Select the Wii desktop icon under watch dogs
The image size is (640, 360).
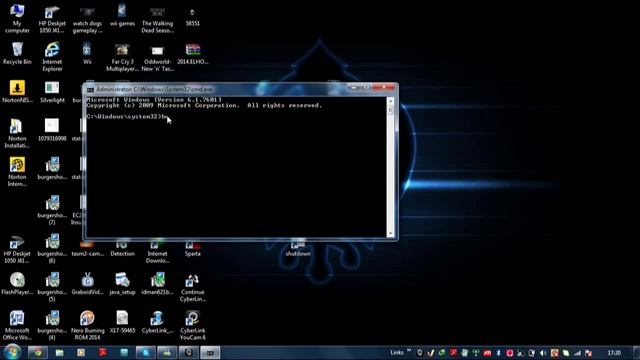point(87,53)
